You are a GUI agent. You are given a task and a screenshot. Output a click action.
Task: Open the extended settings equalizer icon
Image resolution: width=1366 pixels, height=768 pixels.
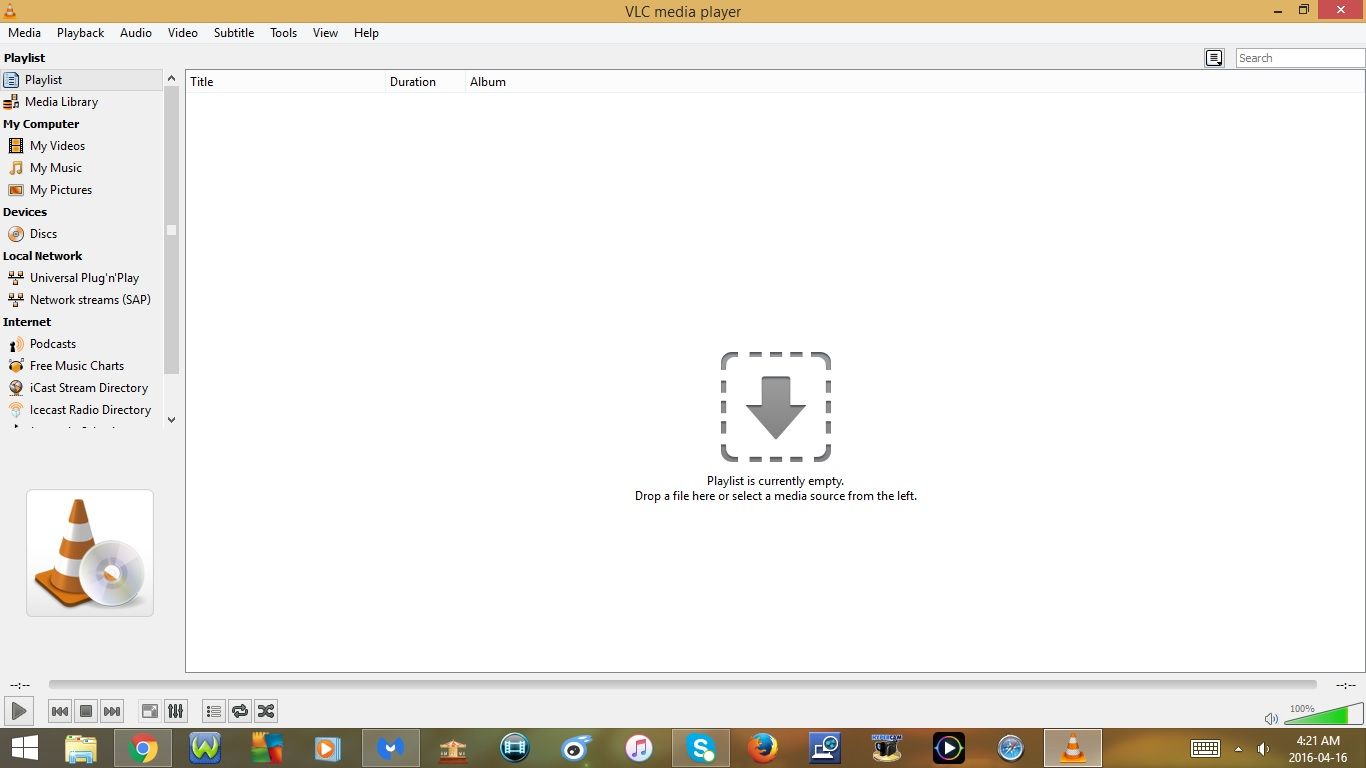point(176,711)
